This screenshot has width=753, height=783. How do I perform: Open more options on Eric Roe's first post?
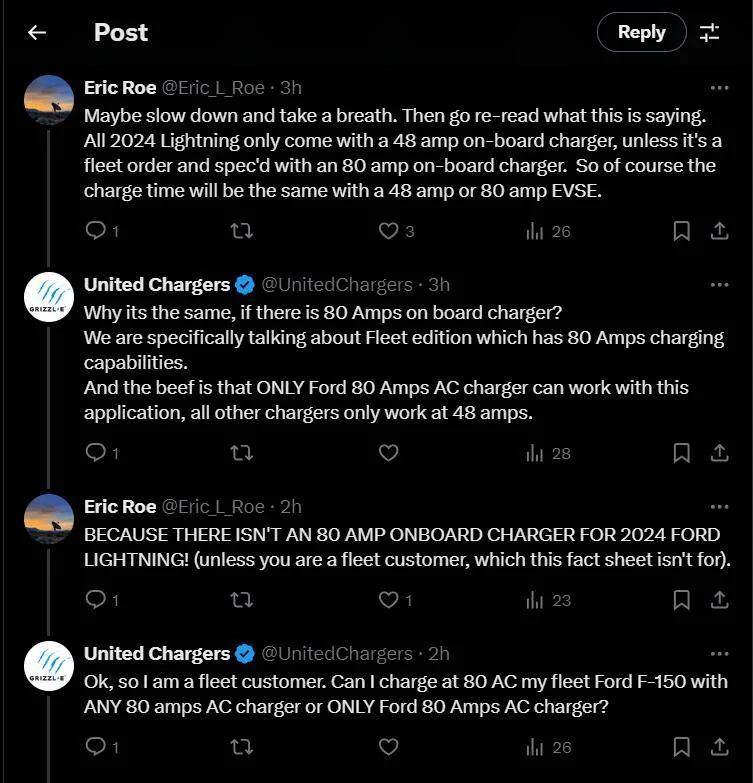pos(719,88)
